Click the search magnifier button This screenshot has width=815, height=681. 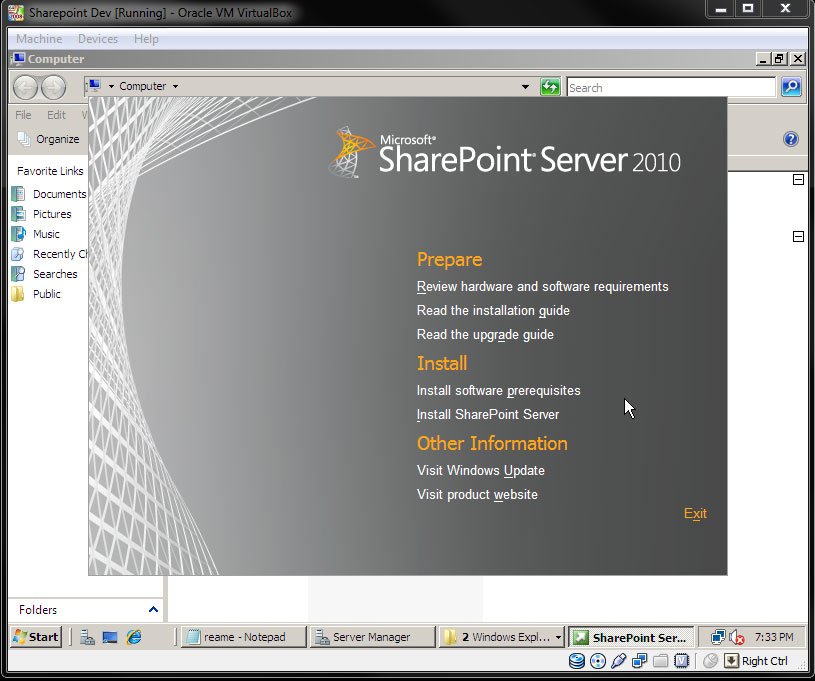click(x=791, y=87)
